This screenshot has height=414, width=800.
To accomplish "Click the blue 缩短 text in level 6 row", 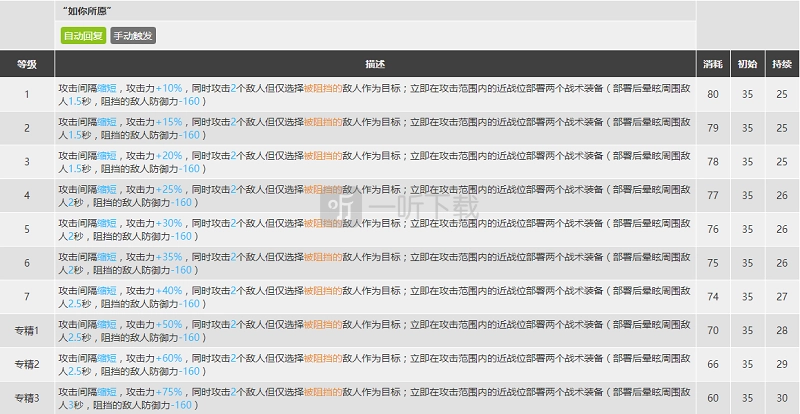I will [111, 257].
